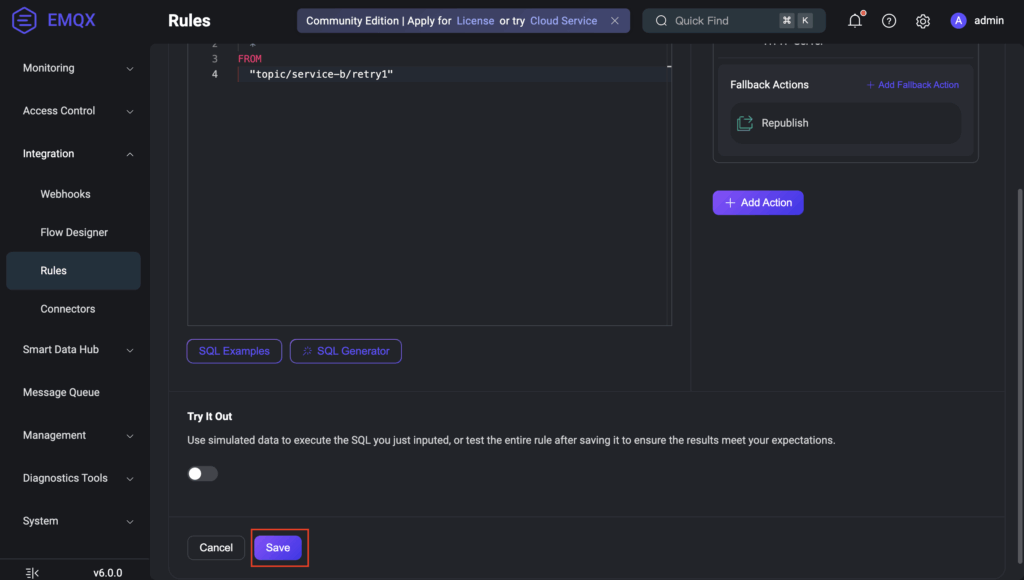1024x580 pixels.
Task: Open Webhooks in the sidebar
Action: pyautogui.click(x=65, y=194)
